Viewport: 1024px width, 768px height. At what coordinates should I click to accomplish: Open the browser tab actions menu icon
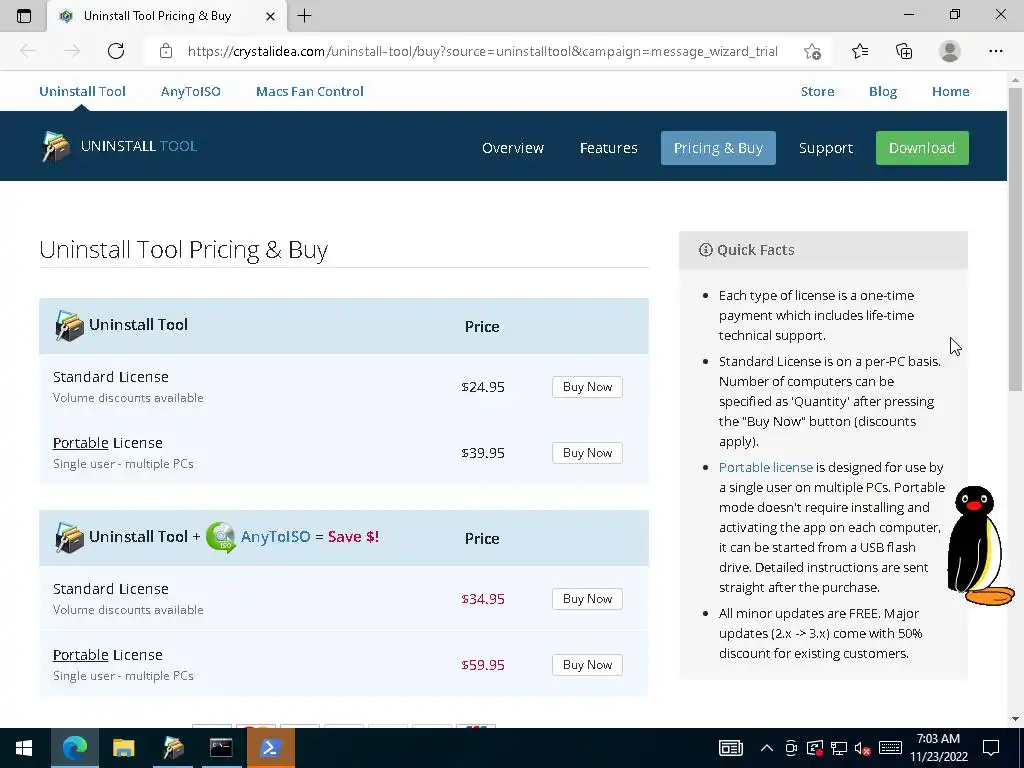tap(24, 16)
